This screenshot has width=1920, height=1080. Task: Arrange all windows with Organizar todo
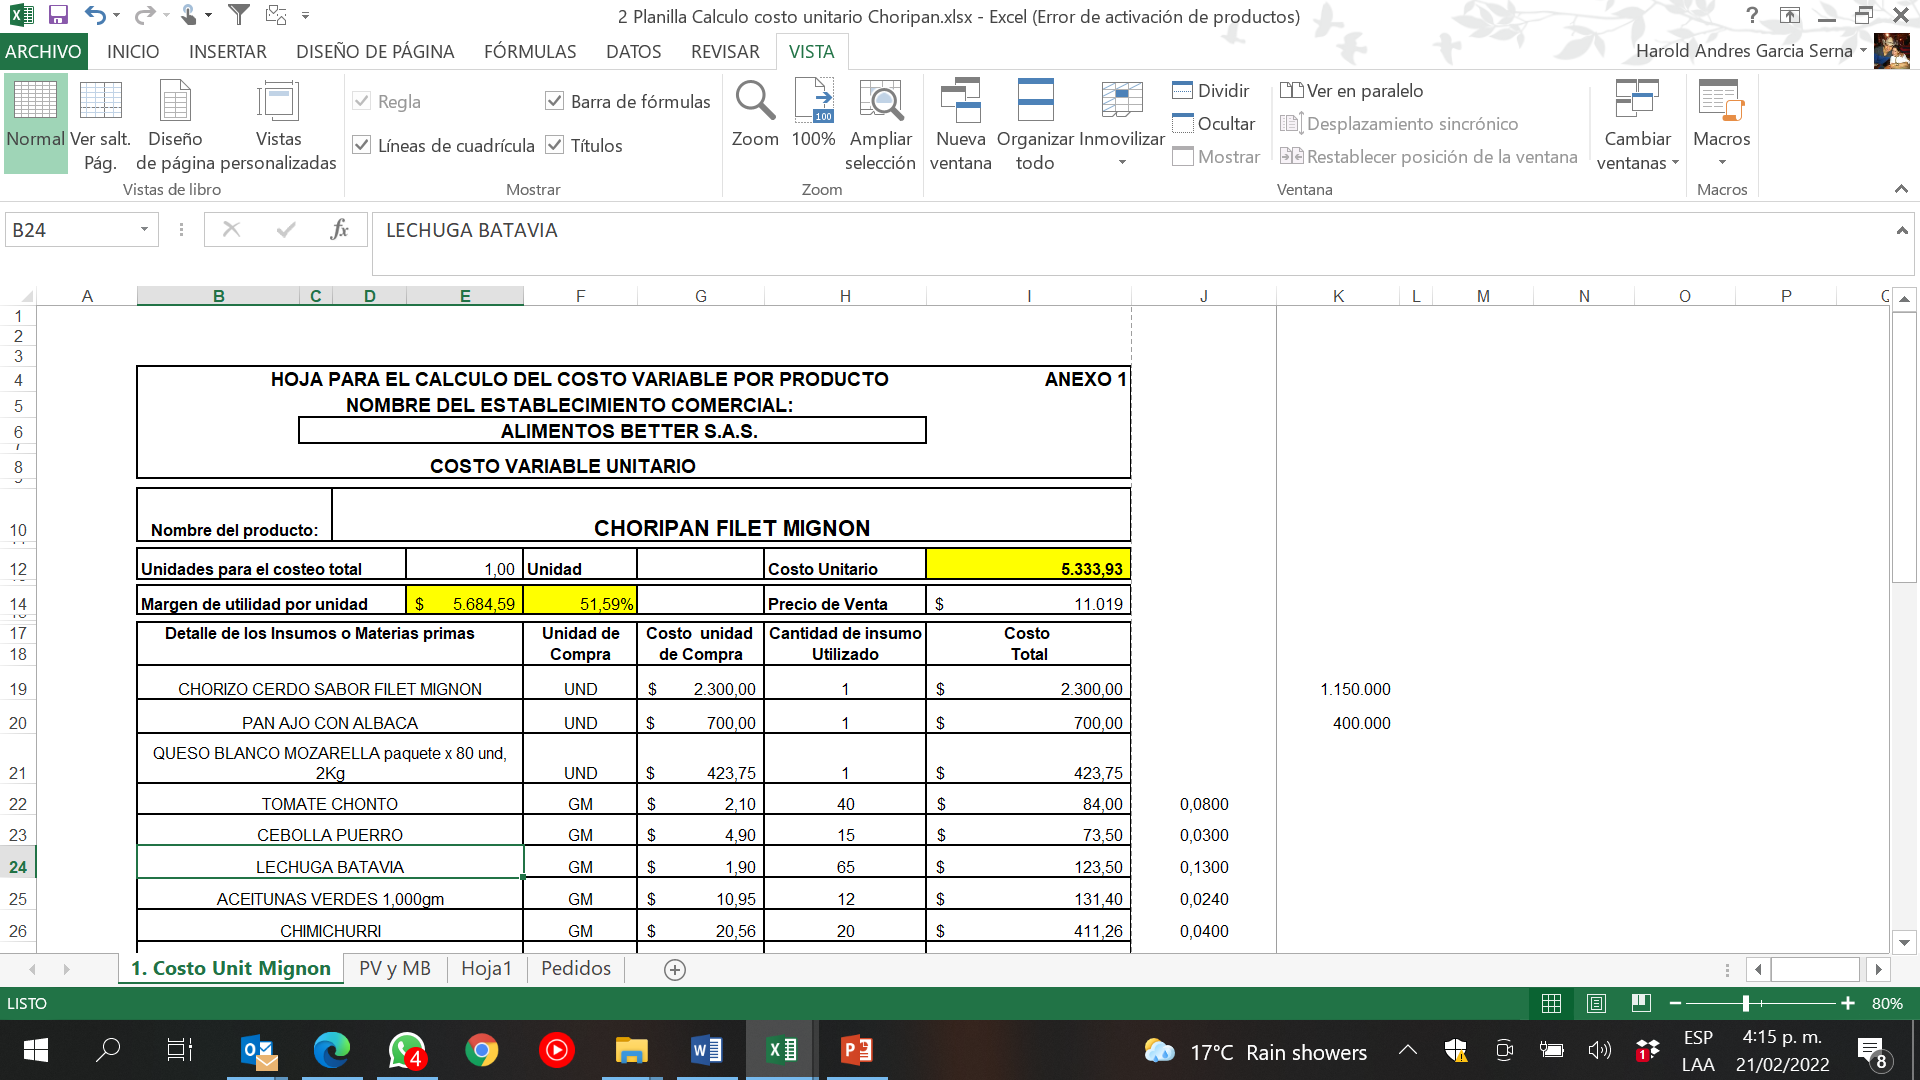pos(1035,124)
